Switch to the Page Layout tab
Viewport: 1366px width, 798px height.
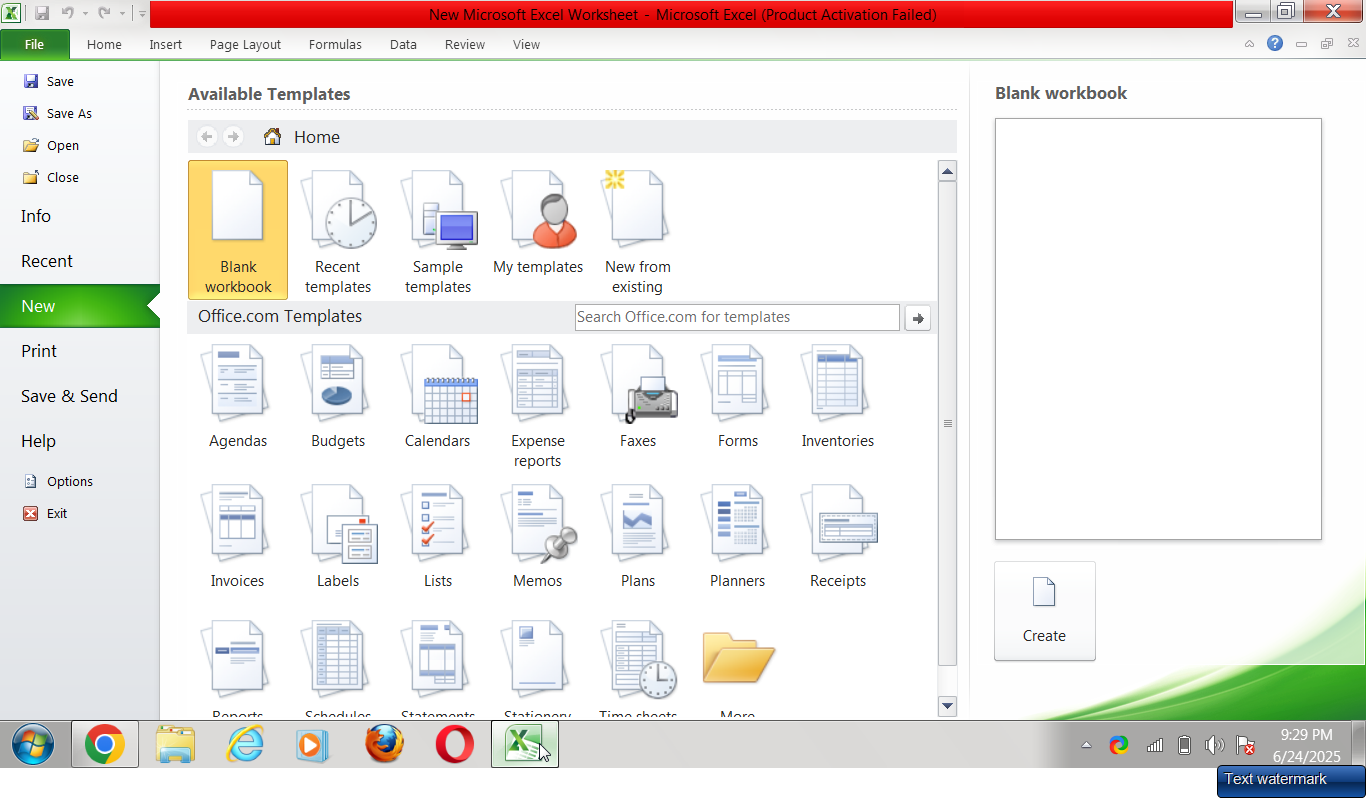coord(245,45)
